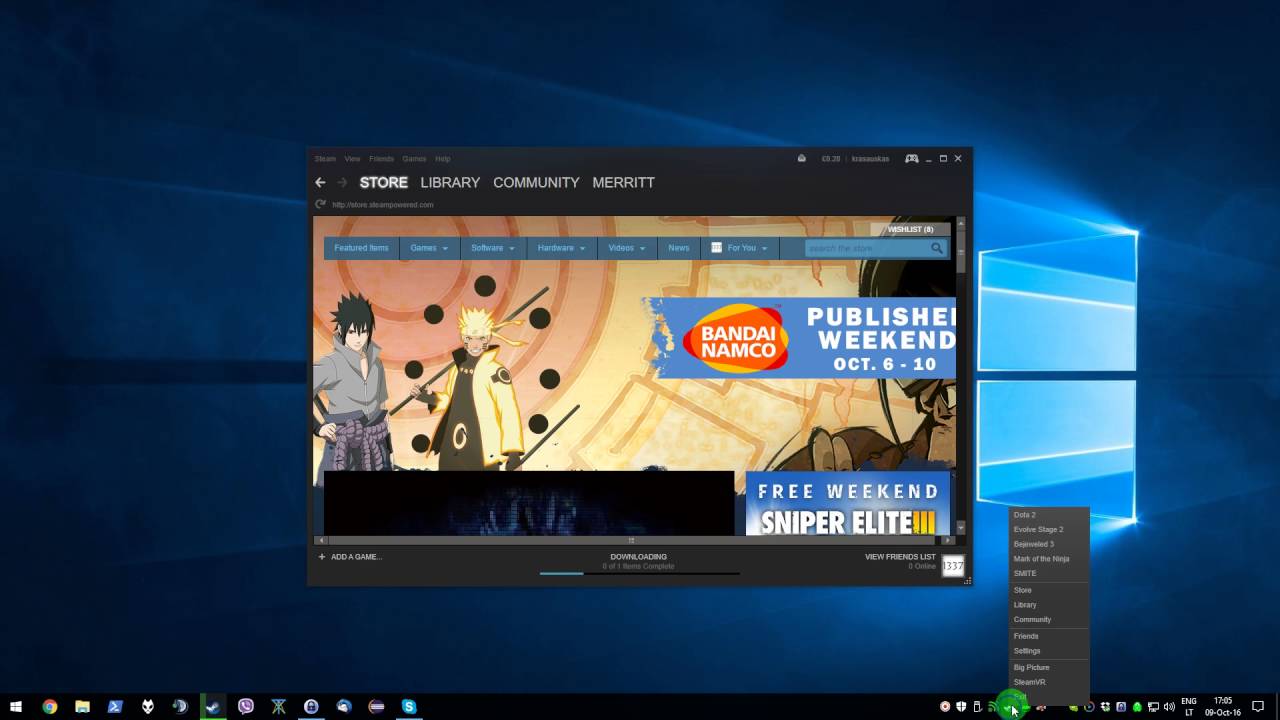
Task: Click ADD A GAME... link
Action: tap(356, 556)
